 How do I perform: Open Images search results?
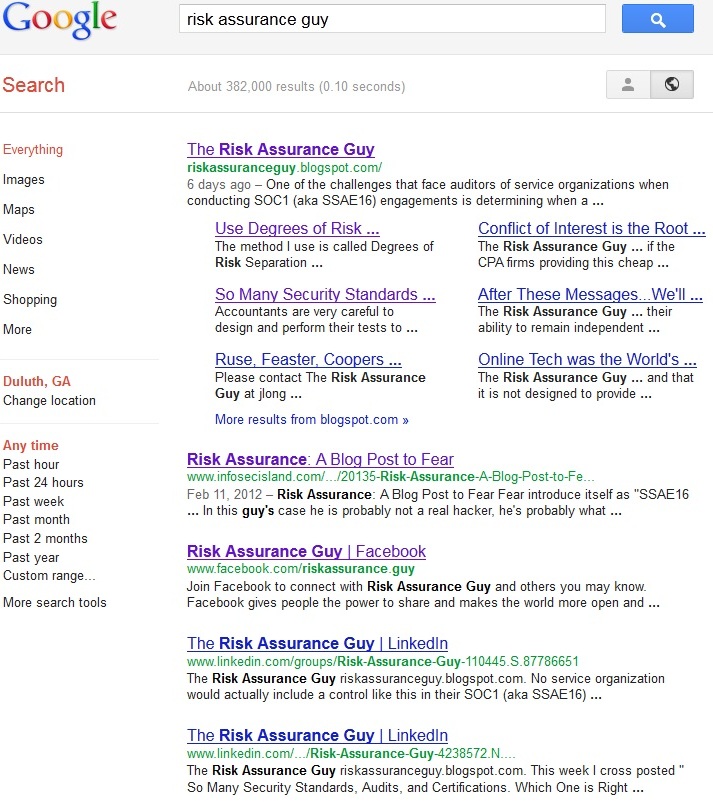pyautogui.click(x=24, y=179)
